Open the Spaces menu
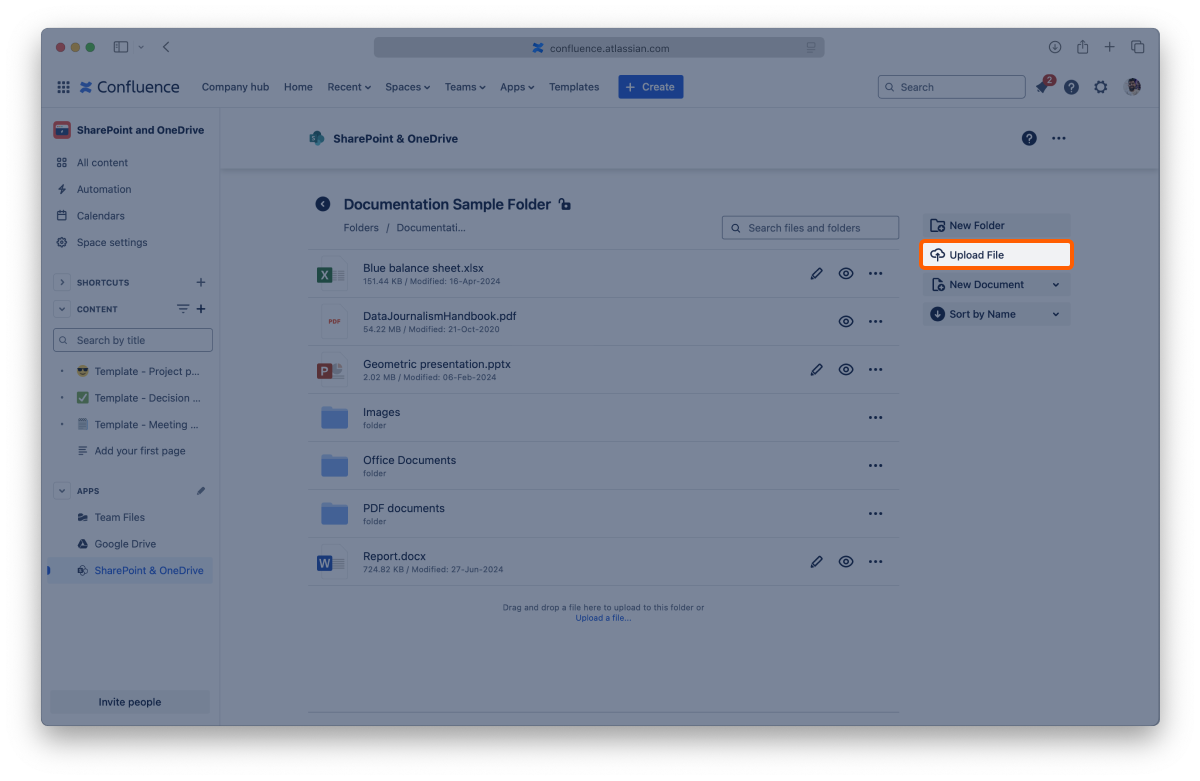Viewport: 1200px width, 781px height. point(407,87)
